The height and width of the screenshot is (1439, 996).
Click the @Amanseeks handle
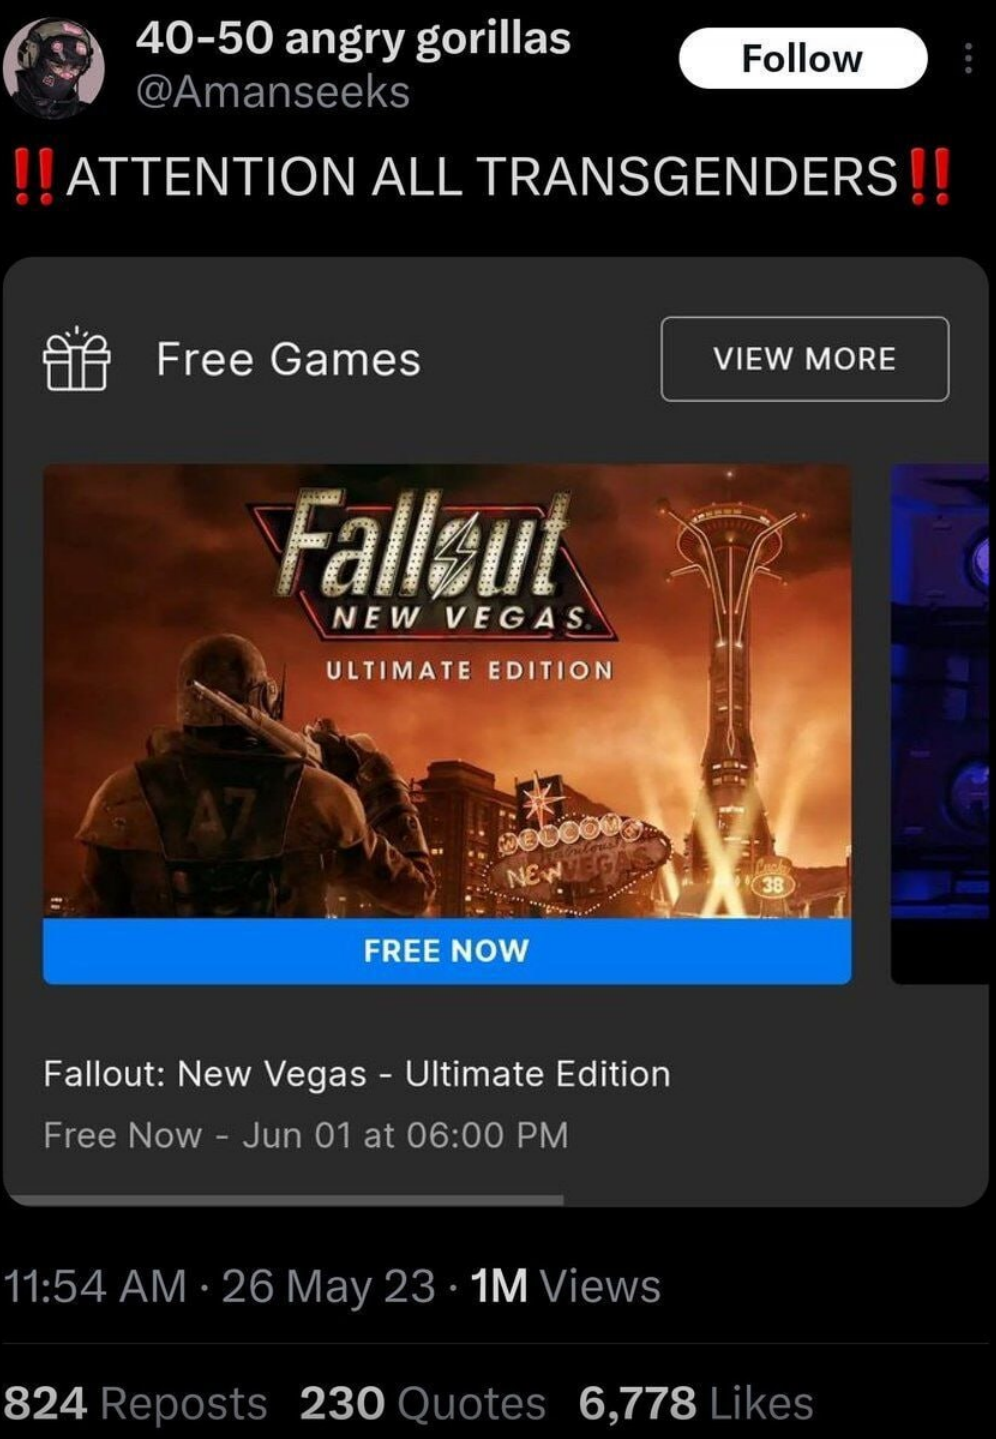pyautogui.click(x=273, y=92)
